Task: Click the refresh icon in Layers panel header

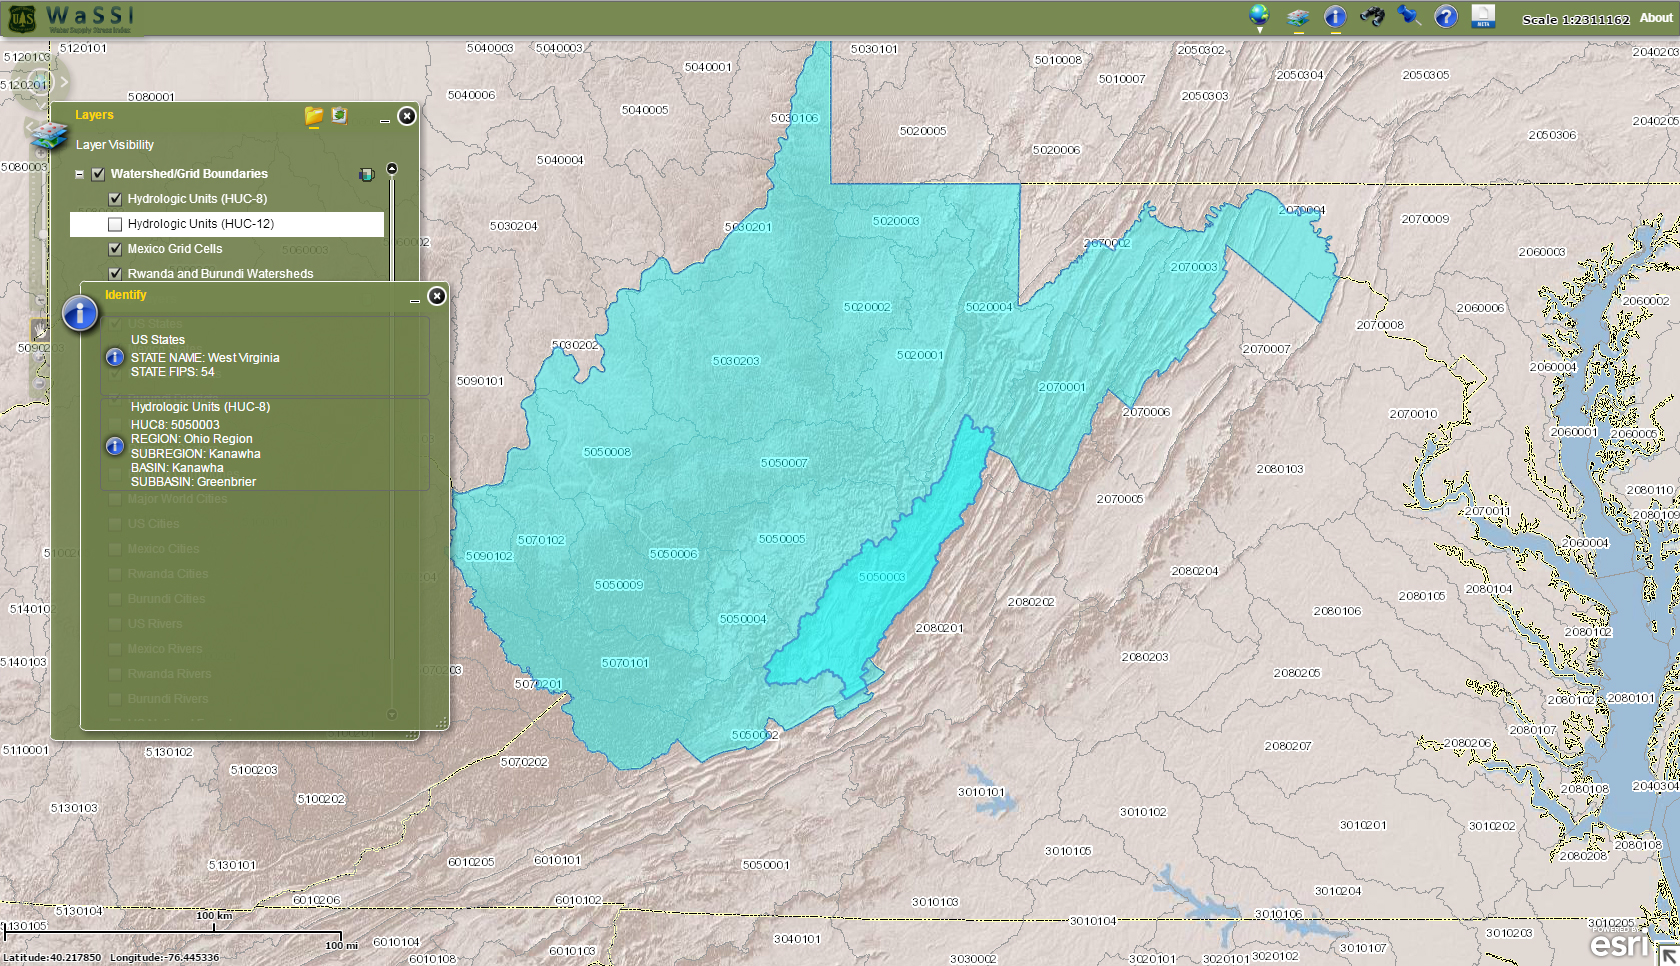Action: pyautogui.click(x=340, y=116)
